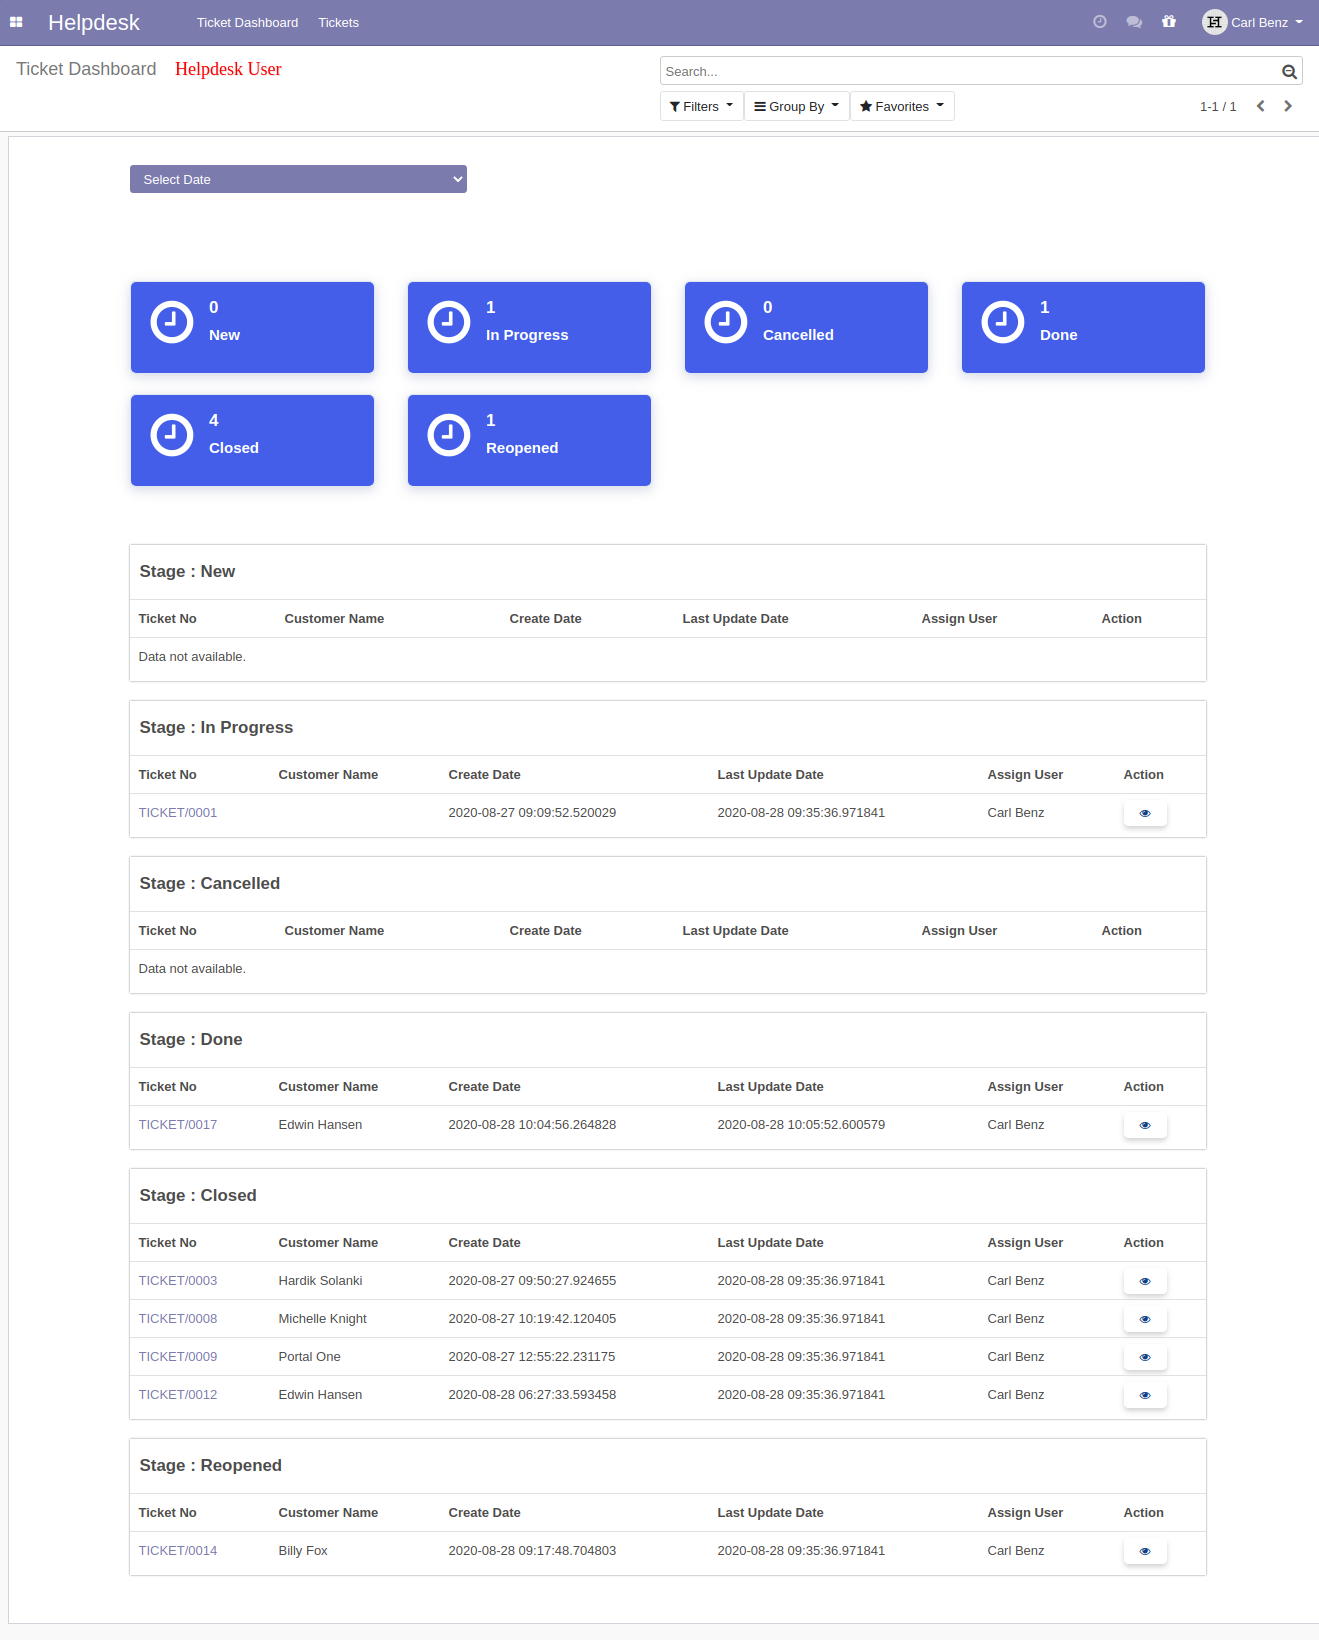
Task: Open the apps grid menu icon
Action: [x=16, y=22]
